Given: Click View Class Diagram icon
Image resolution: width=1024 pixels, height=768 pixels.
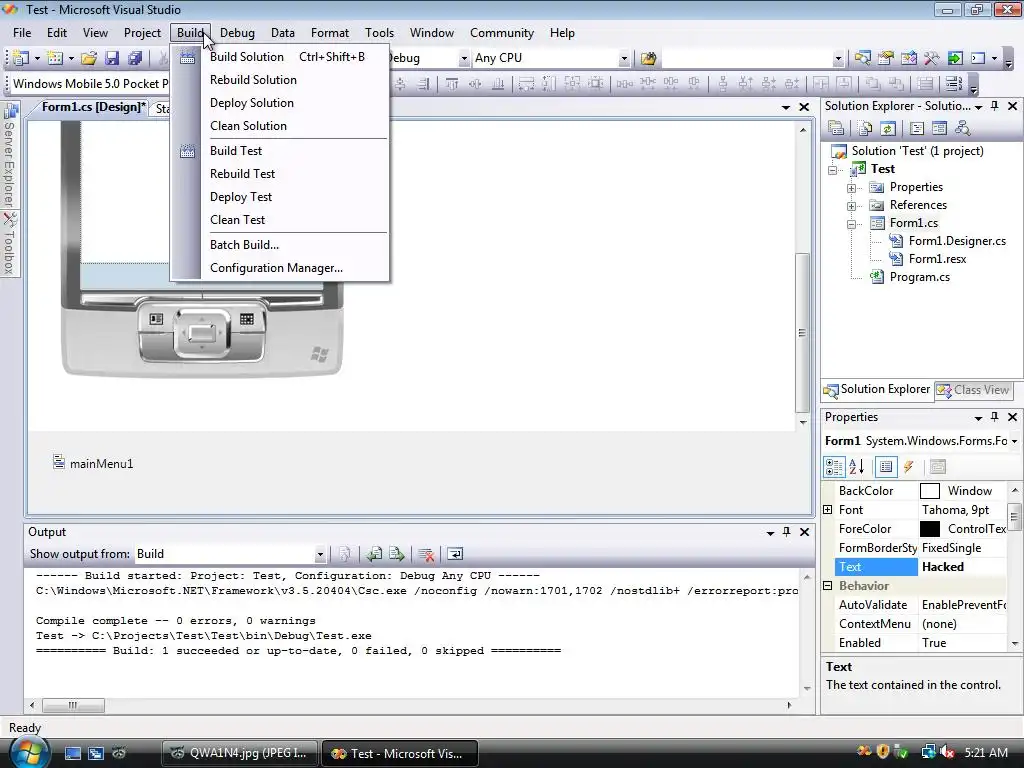Looking at the screenshot, I should (x=962, y=128).
